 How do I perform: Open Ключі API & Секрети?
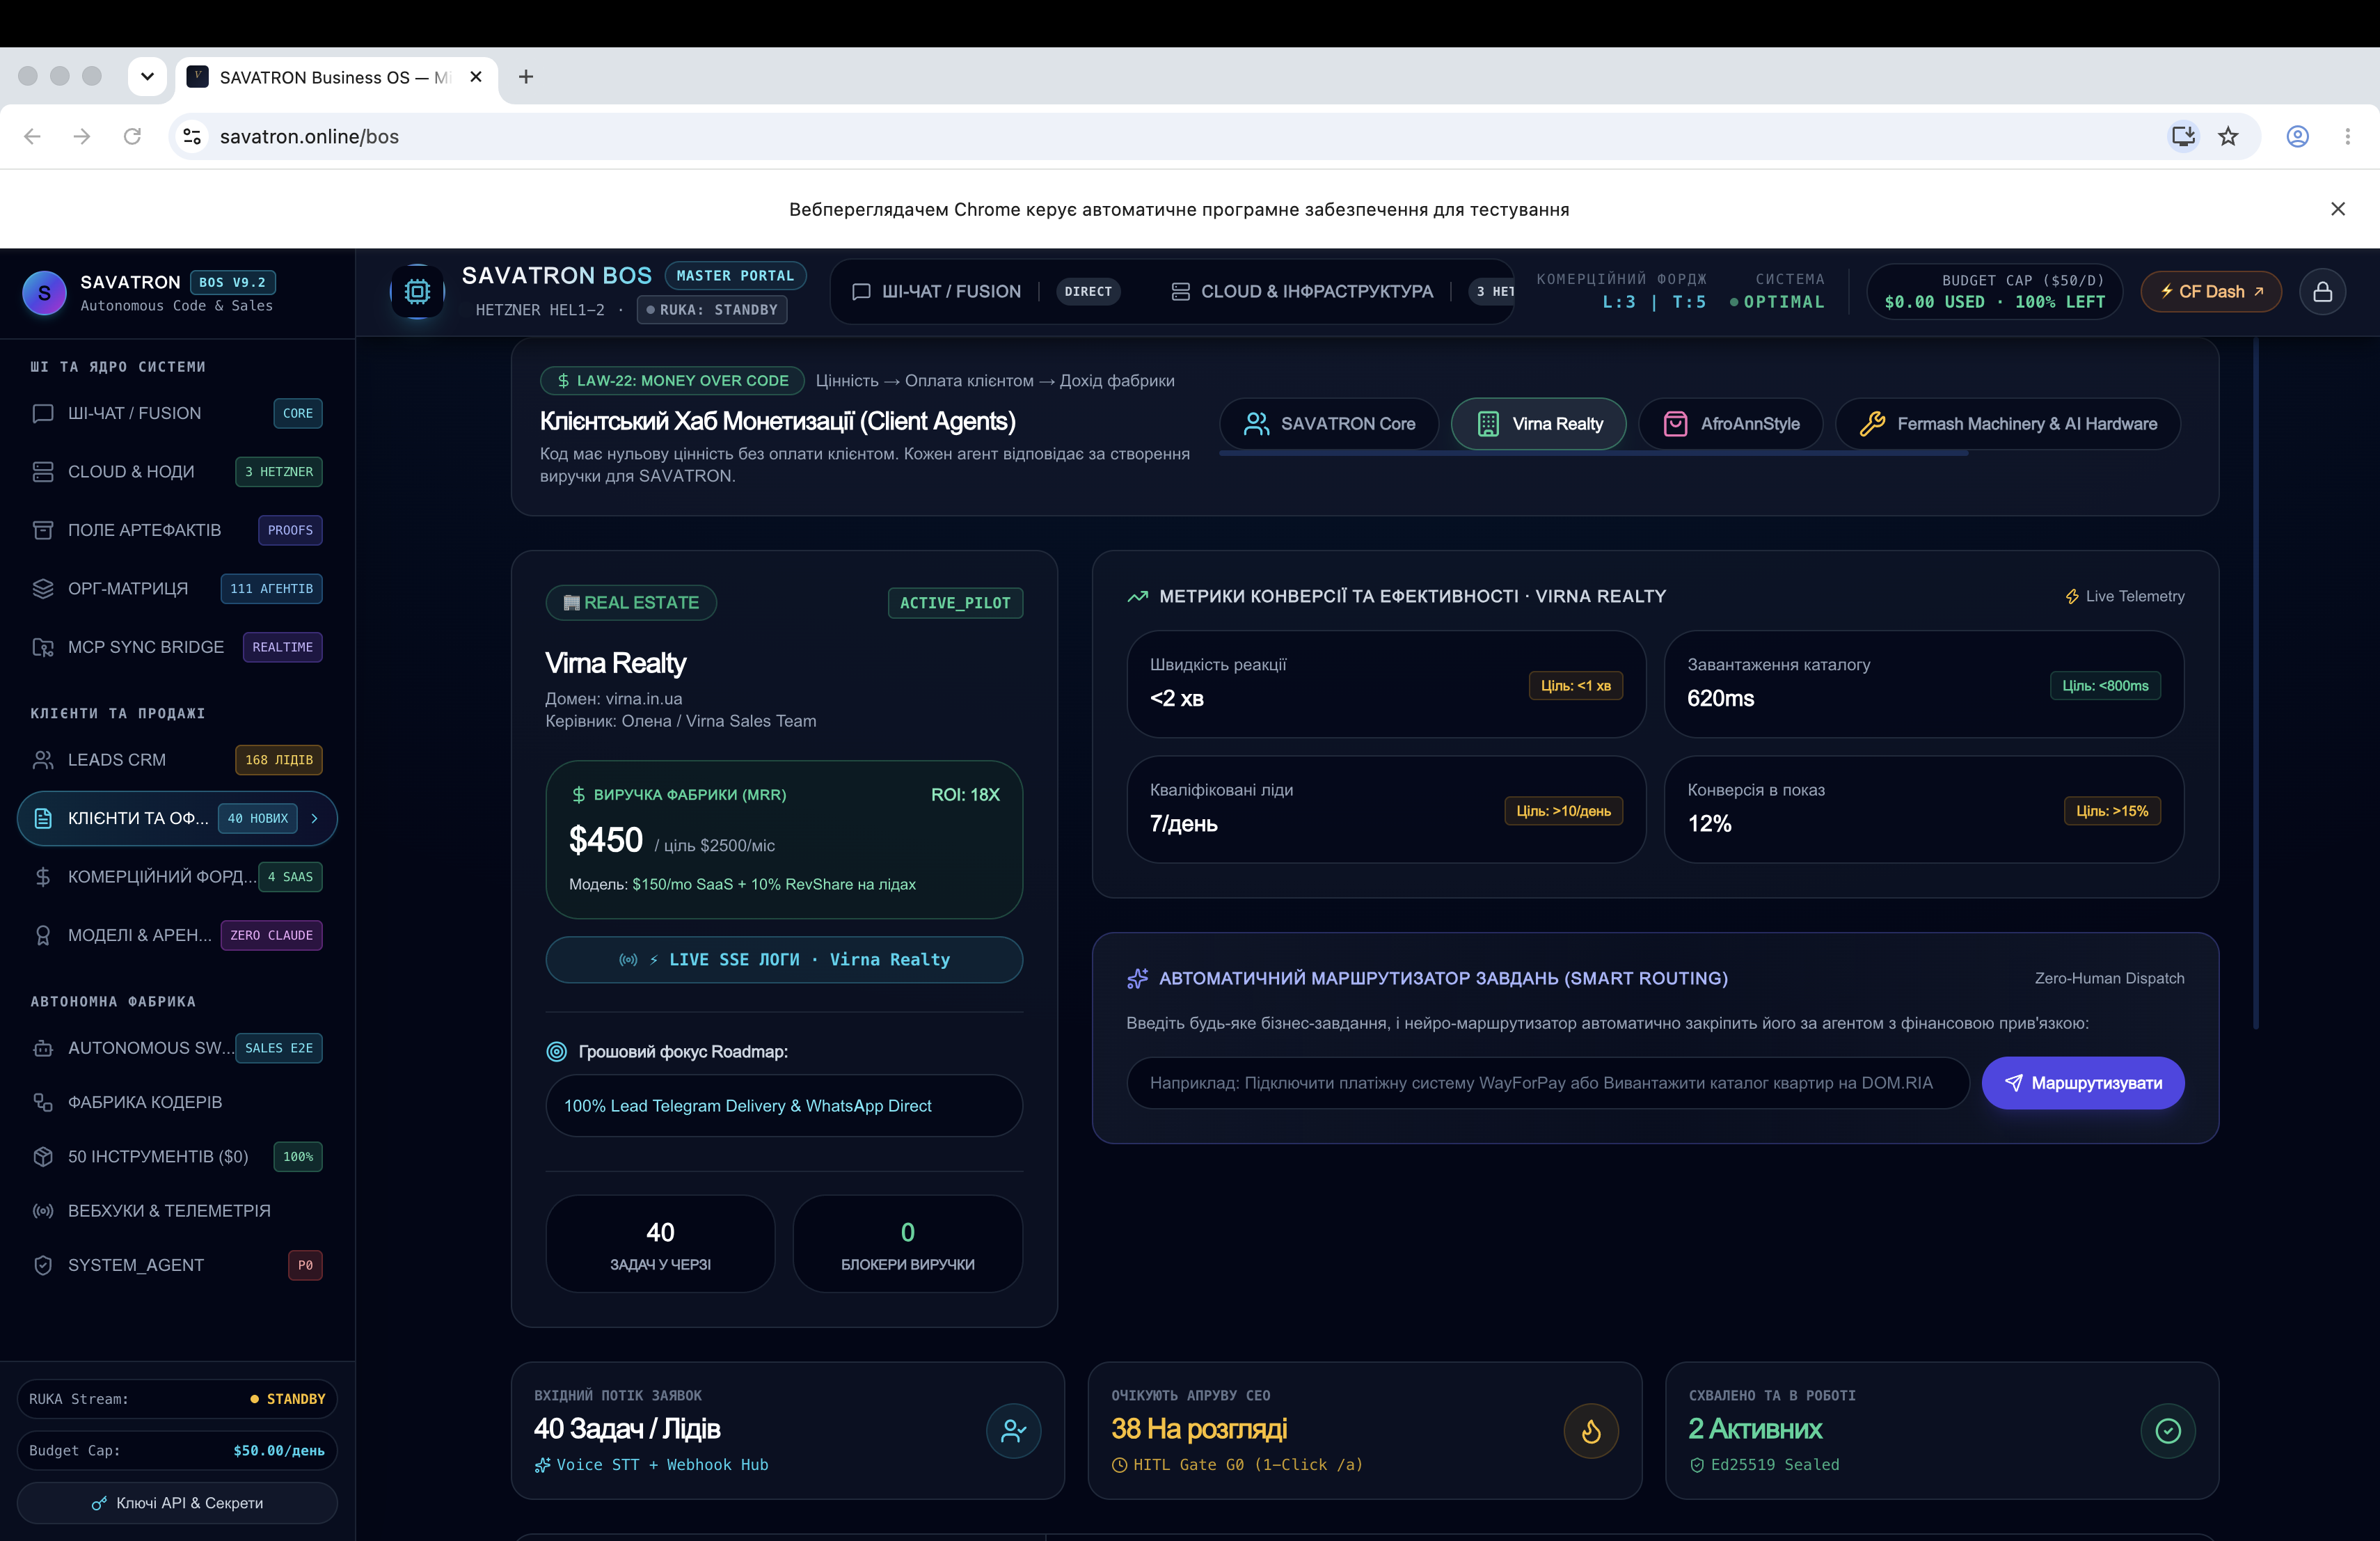(177, 1503)
